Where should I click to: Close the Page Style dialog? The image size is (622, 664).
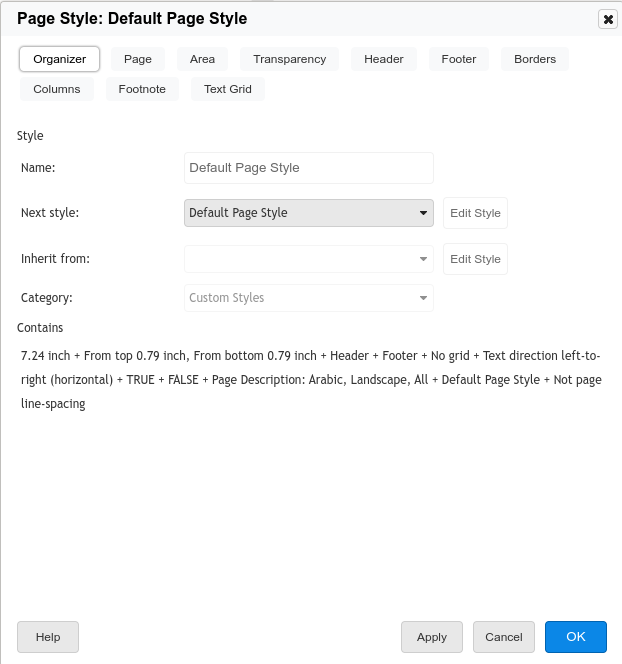coord(607,19)
